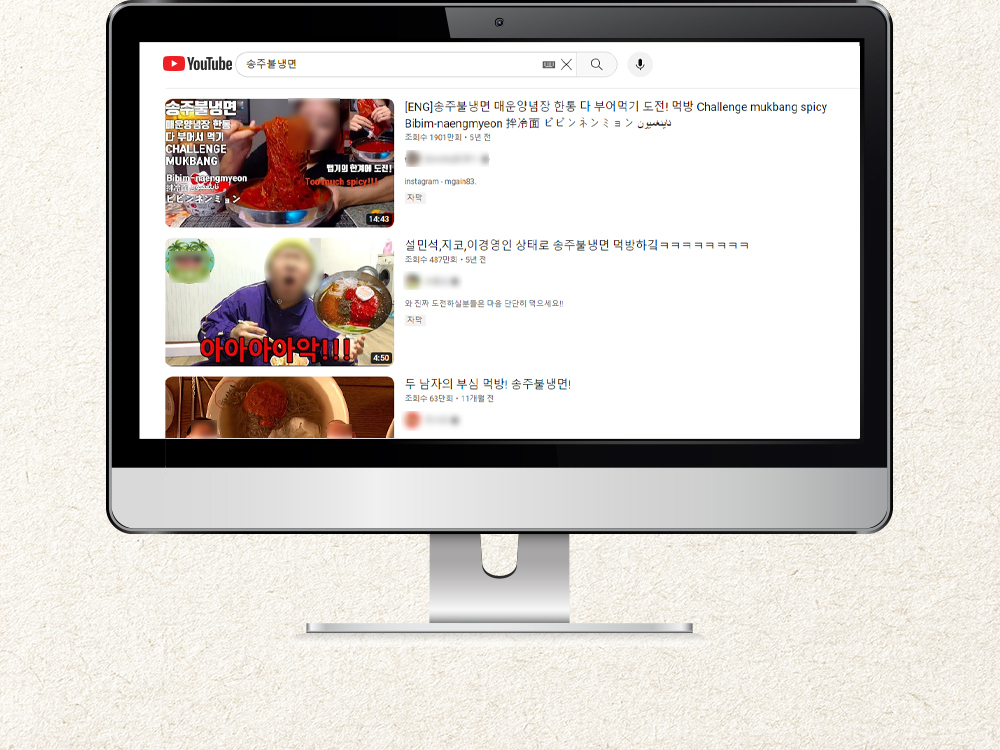Click the 14:43 duration badge on thumbnail

point(378,219)
